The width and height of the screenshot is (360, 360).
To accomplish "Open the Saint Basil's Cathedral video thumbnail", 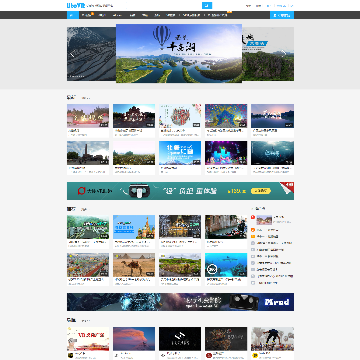I will [134, 227].
